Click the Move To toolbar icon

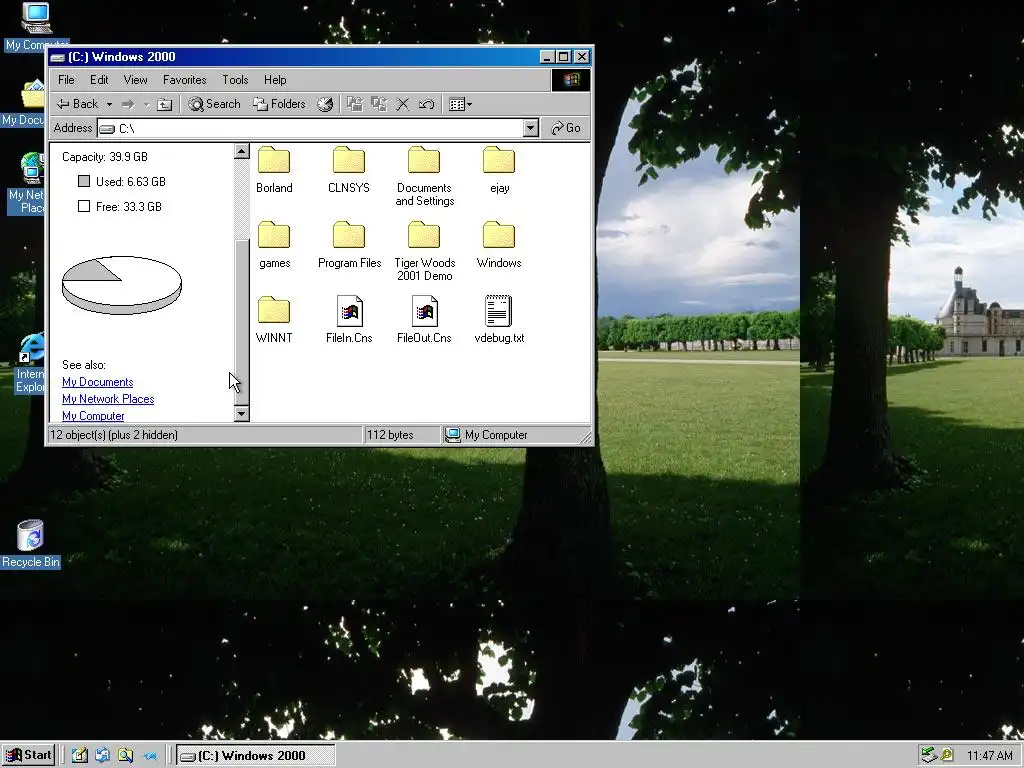click(x=355, y=104)
